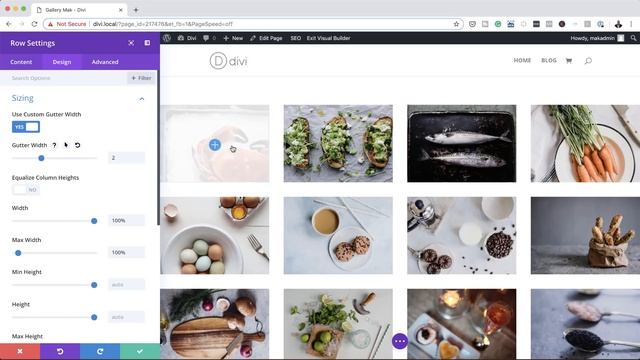Open the Filter options button
The height and width of the screenshot is (360, 640).
[141, 78]
